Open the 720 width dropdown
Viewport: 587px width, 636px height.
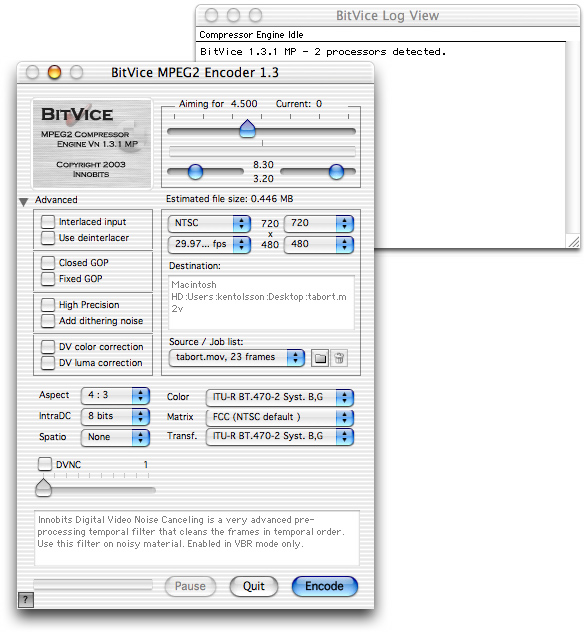coord(319,223)
